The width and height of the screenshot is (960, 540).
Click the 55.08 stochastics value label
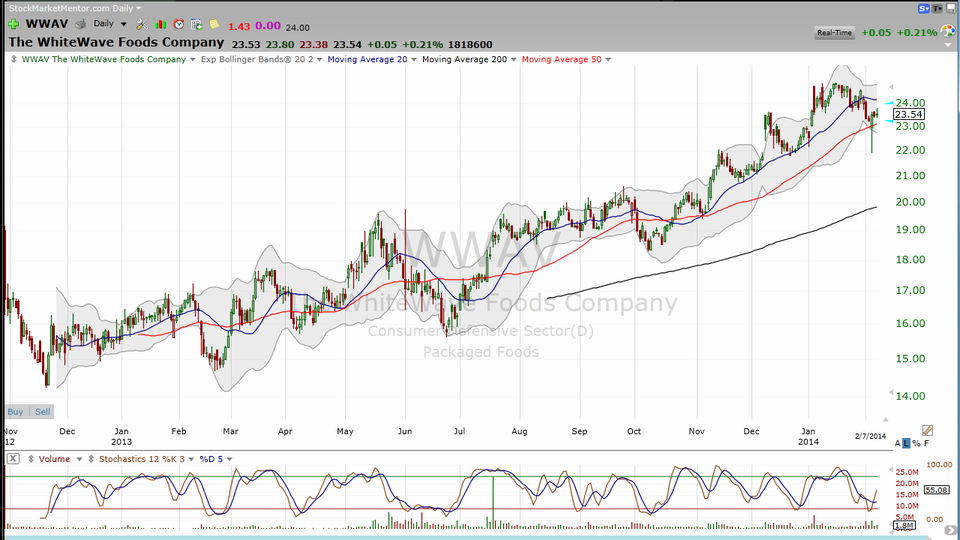936,490
